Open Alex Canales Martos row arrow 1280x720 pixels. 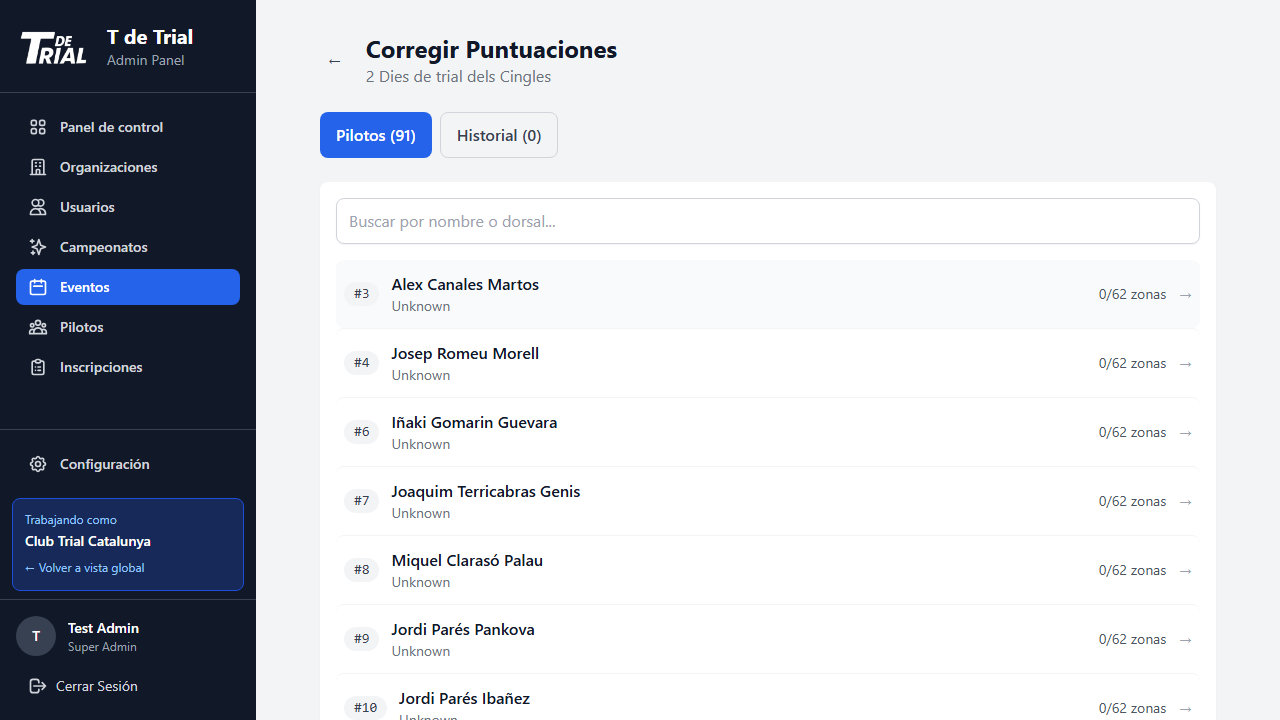click(x=1185, y=295)
